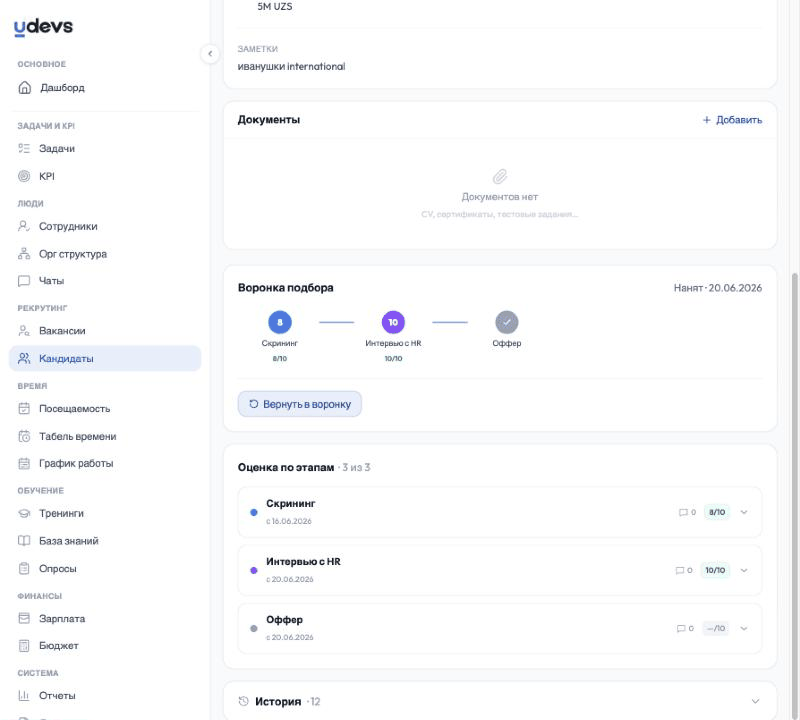Image resolution: width=800 pixels, height=720 pixels.
Task: Click the Вернуть в воронку button
Action: tap(299, 404)
